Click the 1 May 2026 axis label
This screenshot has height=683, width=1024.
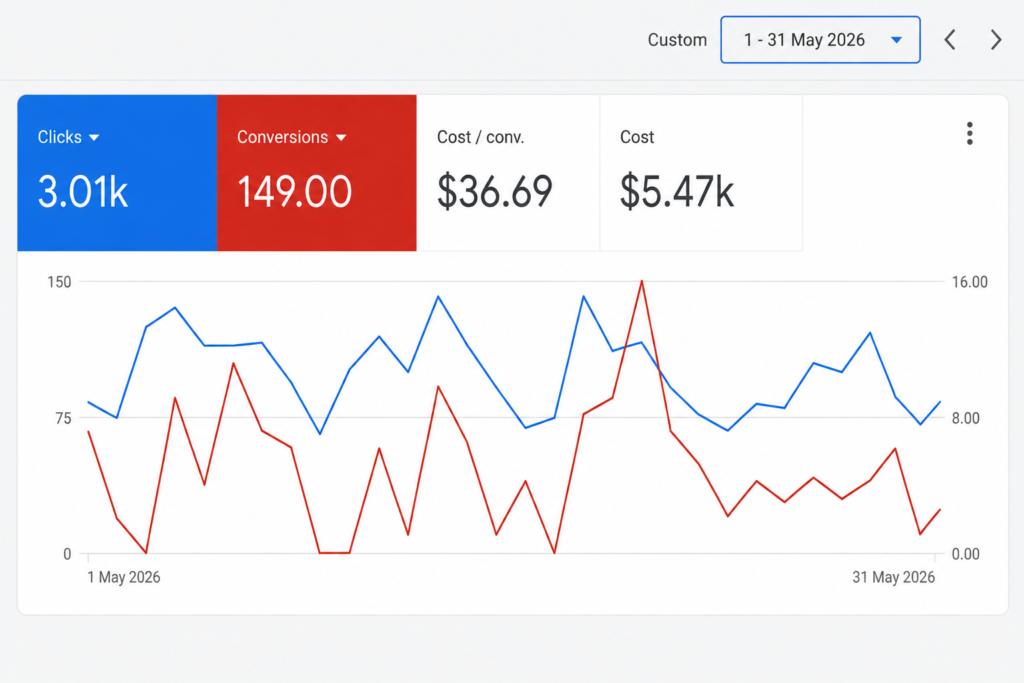[x=124, y=577]
